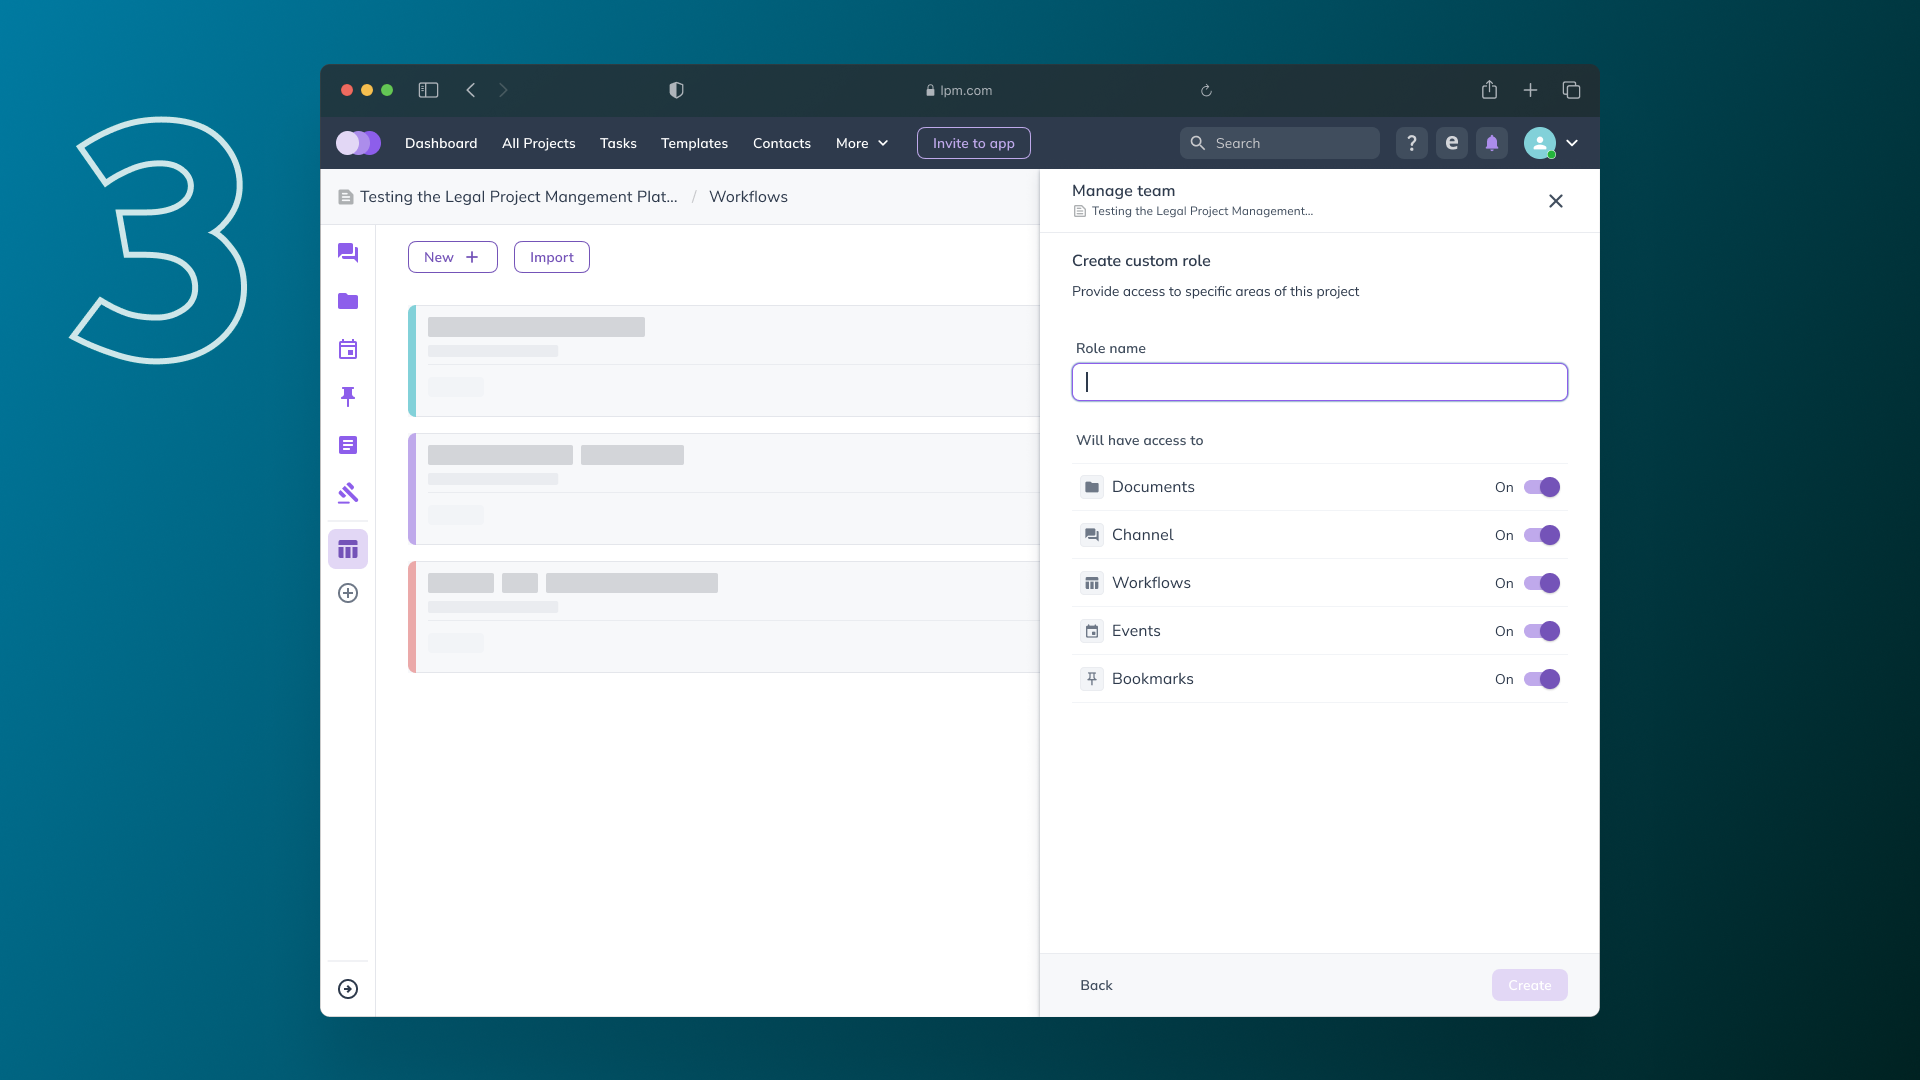Click the help question mark icon
Viewport: 1920px width, 1080px height.
[1412, 143]
